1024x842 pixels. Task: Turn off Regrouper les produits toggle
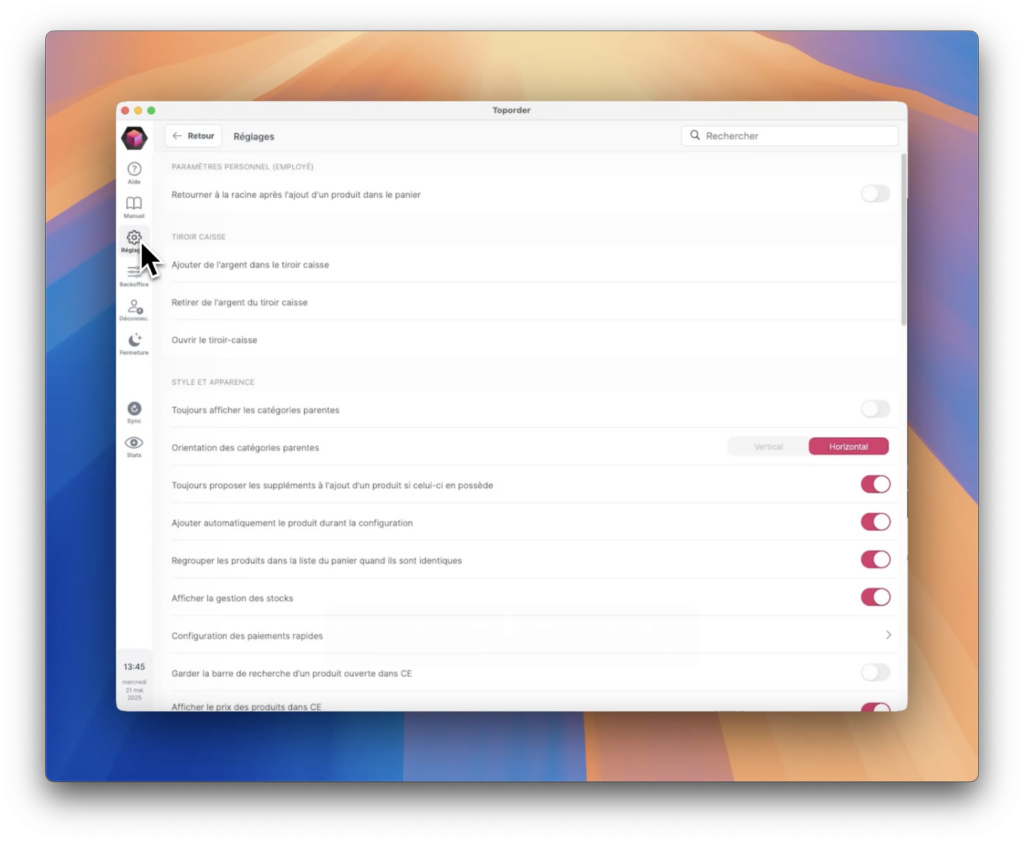click(875, 559)
